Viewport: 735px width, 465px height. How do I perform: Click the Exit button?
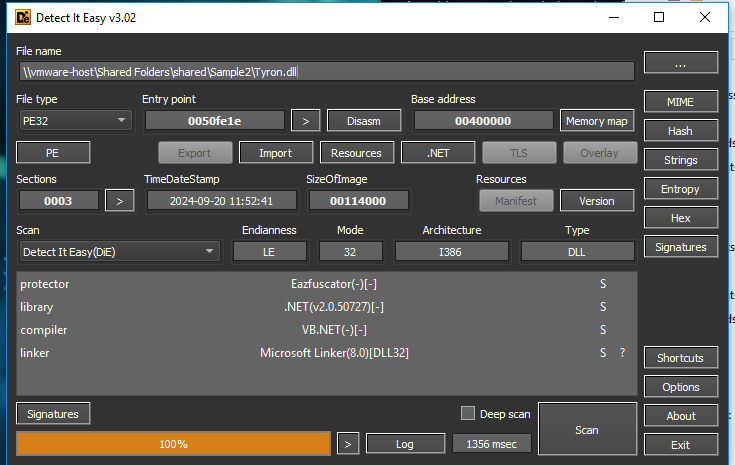pos(681,445)
